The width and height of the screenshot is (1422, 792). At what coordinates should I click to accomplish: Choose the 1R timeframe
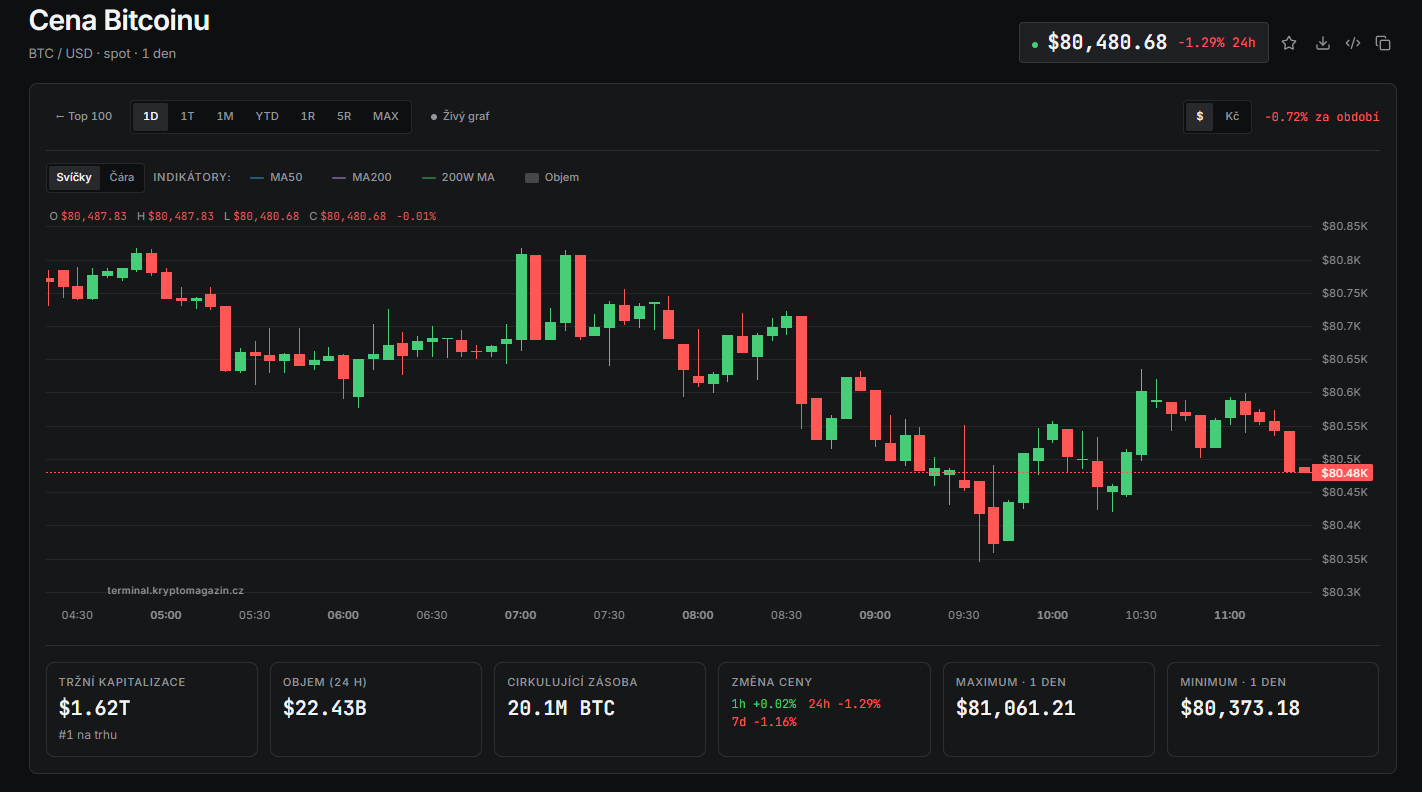click(x=308, y=116)
